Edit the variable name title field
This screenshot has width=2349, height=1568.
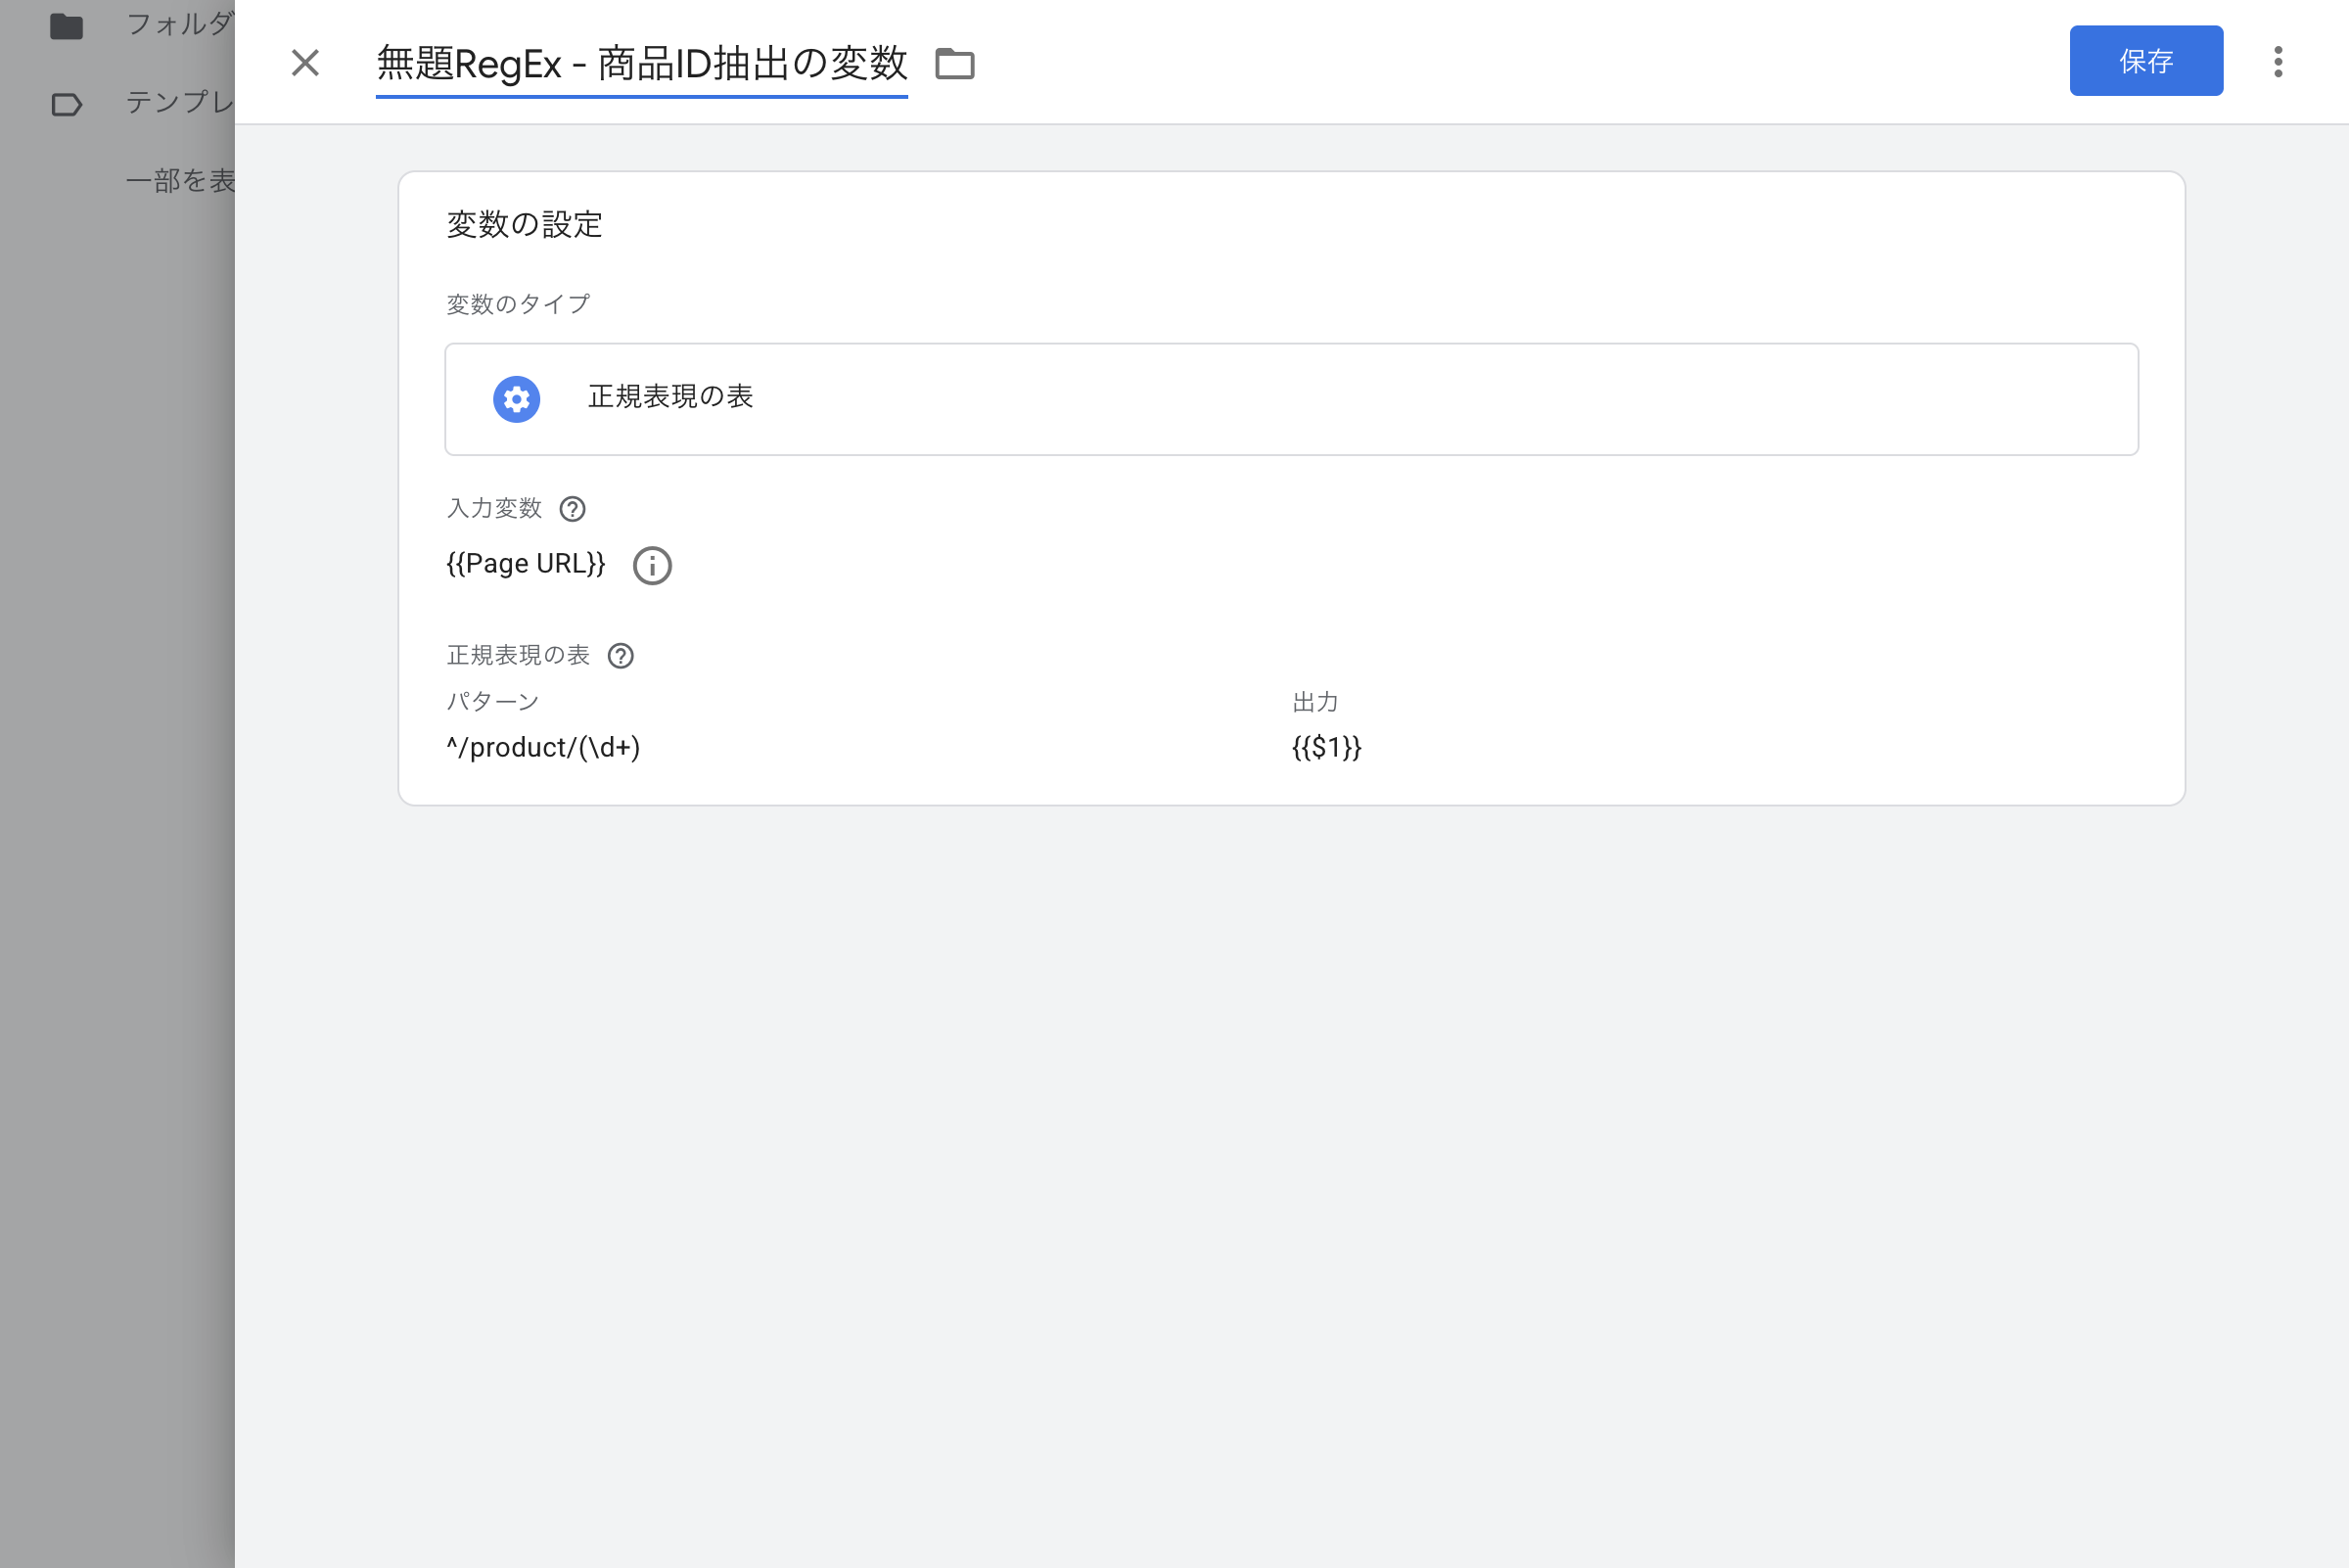coord(641,64)
